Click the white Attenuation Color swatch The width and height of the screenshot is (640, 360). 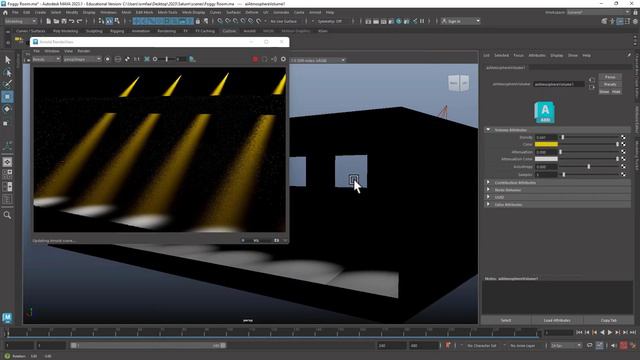pos(546,159)
